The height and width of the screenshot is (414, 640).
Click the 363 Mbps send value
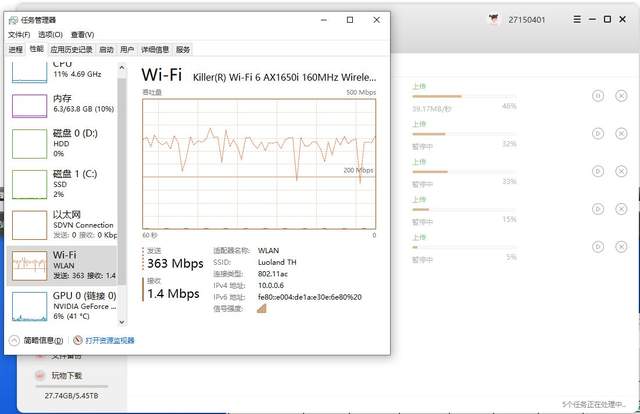175,264
